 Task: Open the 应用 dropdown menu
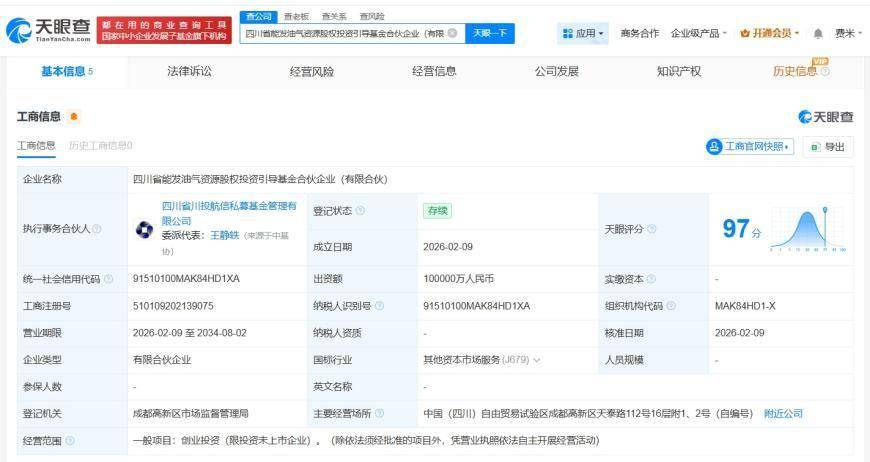coord(583,34)
